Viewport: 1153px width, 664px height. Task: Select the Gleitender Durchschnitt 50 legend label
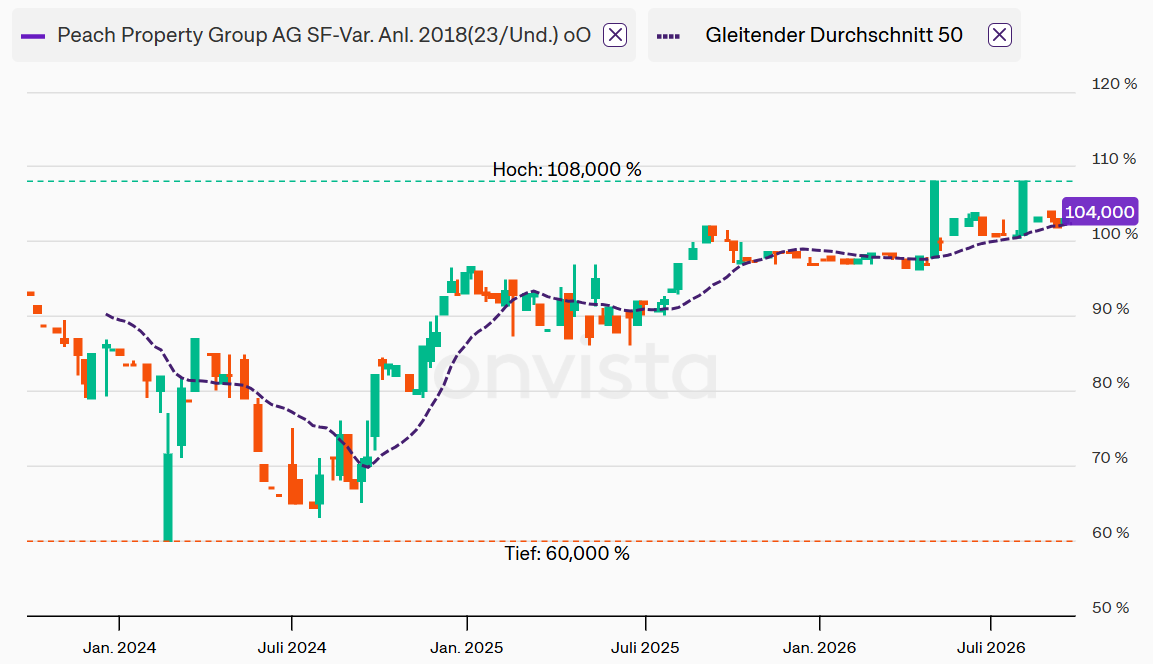[834, 35]
